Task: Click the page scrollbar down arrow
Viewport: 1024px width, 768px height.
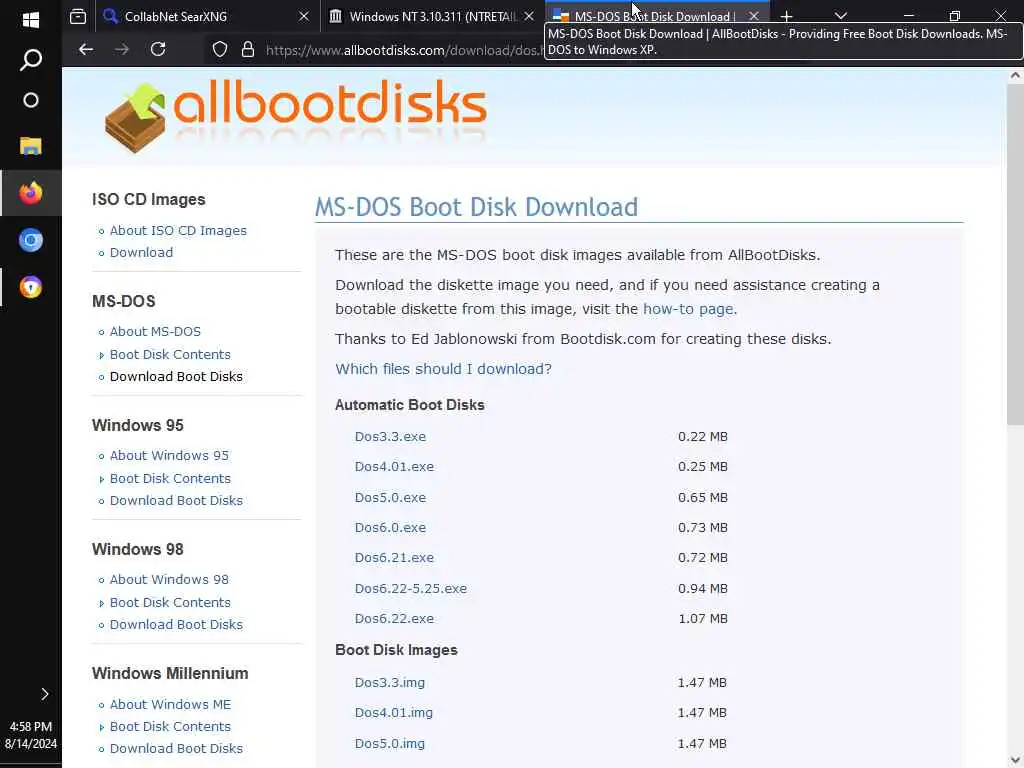Action: click(1015, 761)
